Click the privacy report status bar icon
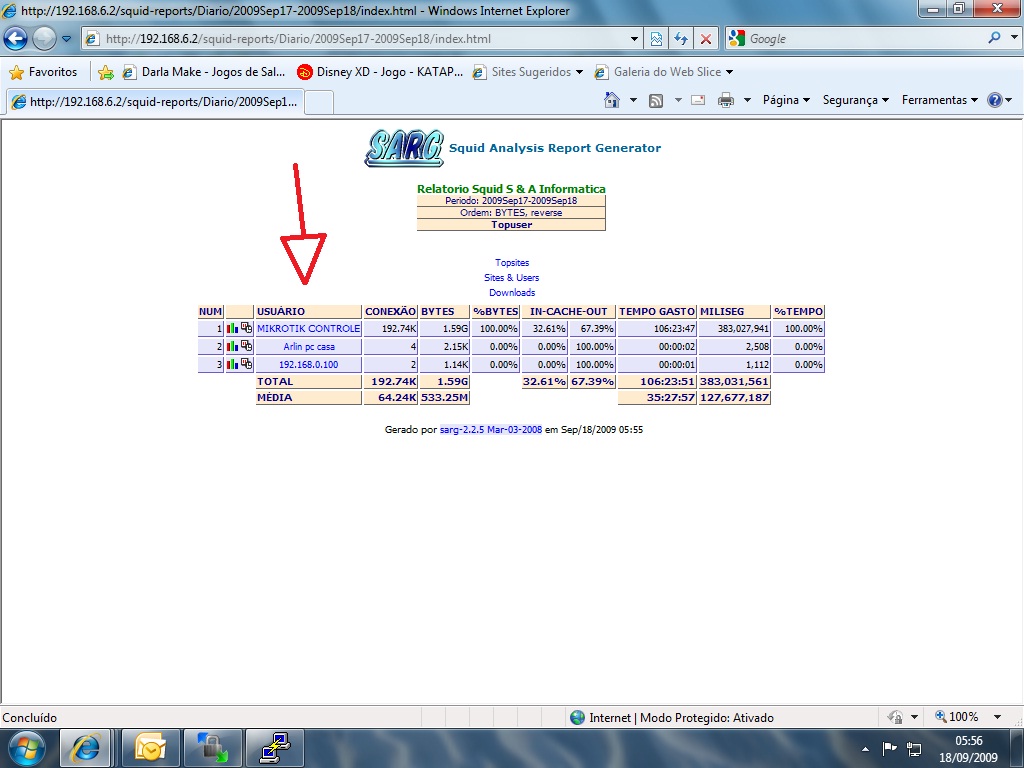 [x=895, y=717]
